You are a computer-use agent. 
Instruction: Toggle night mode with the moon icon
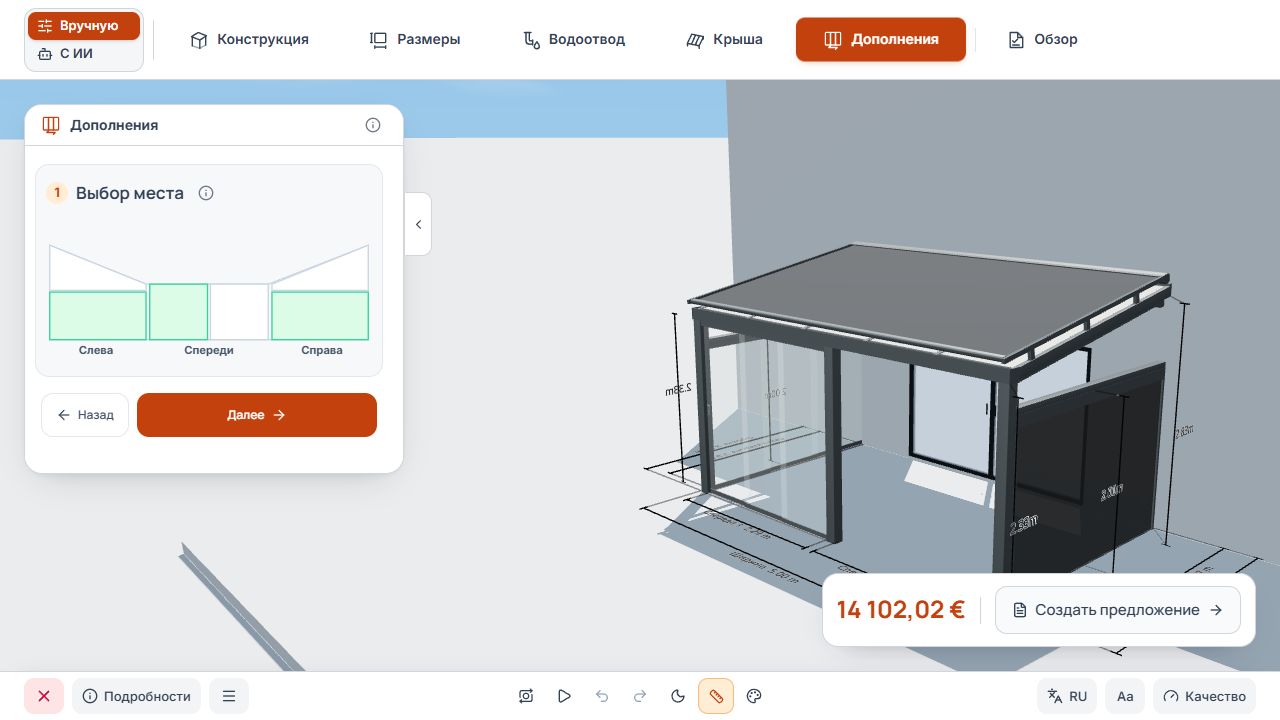click(x=678, y=696)
